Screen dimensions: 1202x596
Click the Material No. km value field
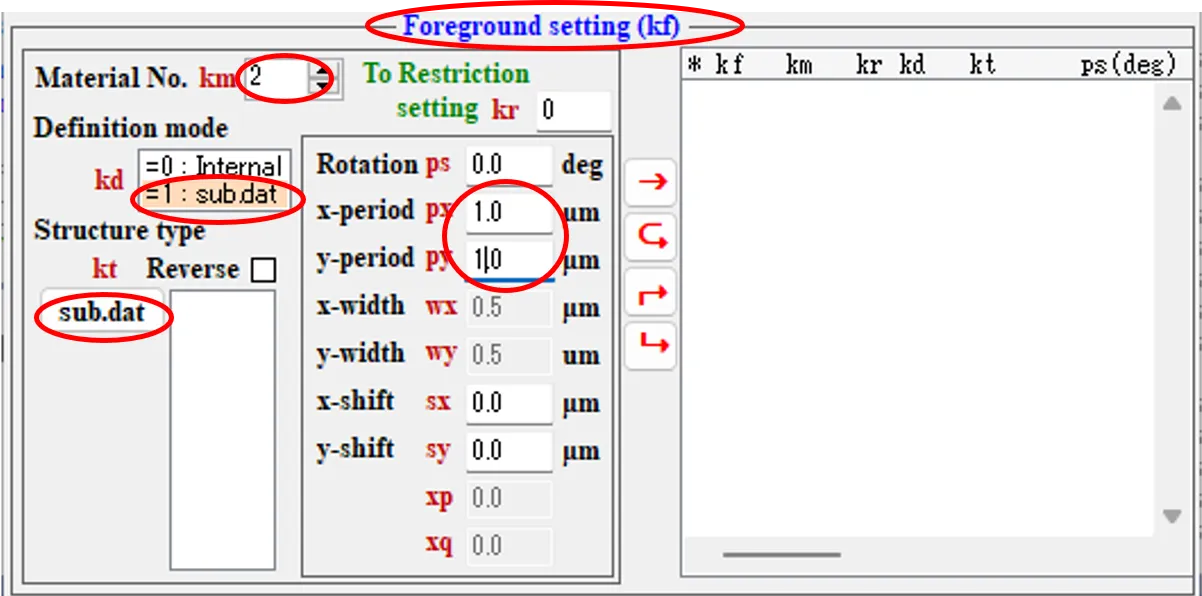coord(278,77)
